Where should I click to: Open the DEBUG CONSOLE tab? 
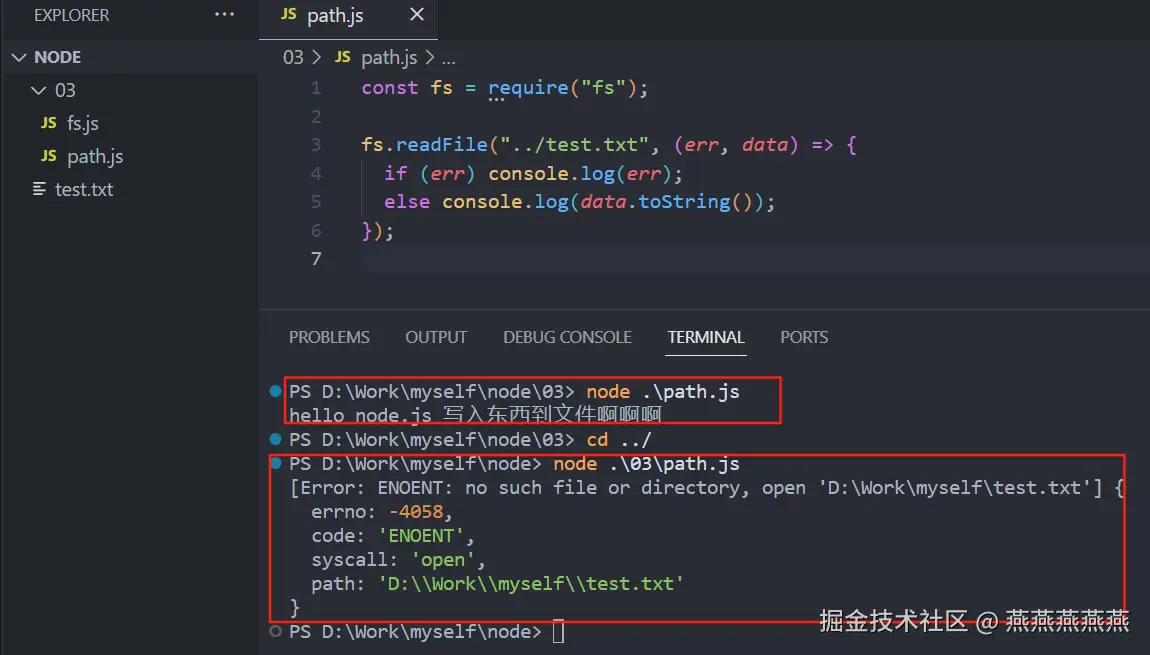(x=567, y=337)
